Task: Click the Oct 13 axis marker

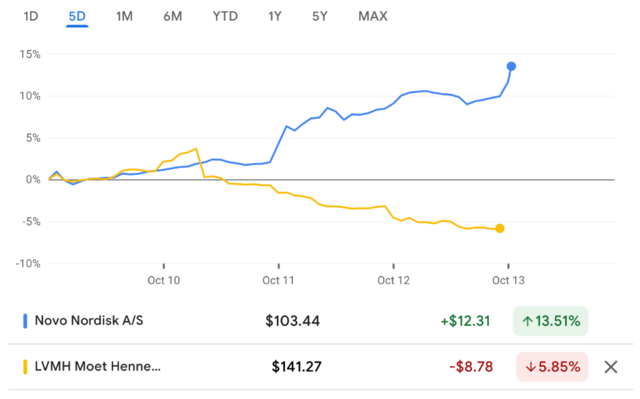Action: tap(508, 280)
